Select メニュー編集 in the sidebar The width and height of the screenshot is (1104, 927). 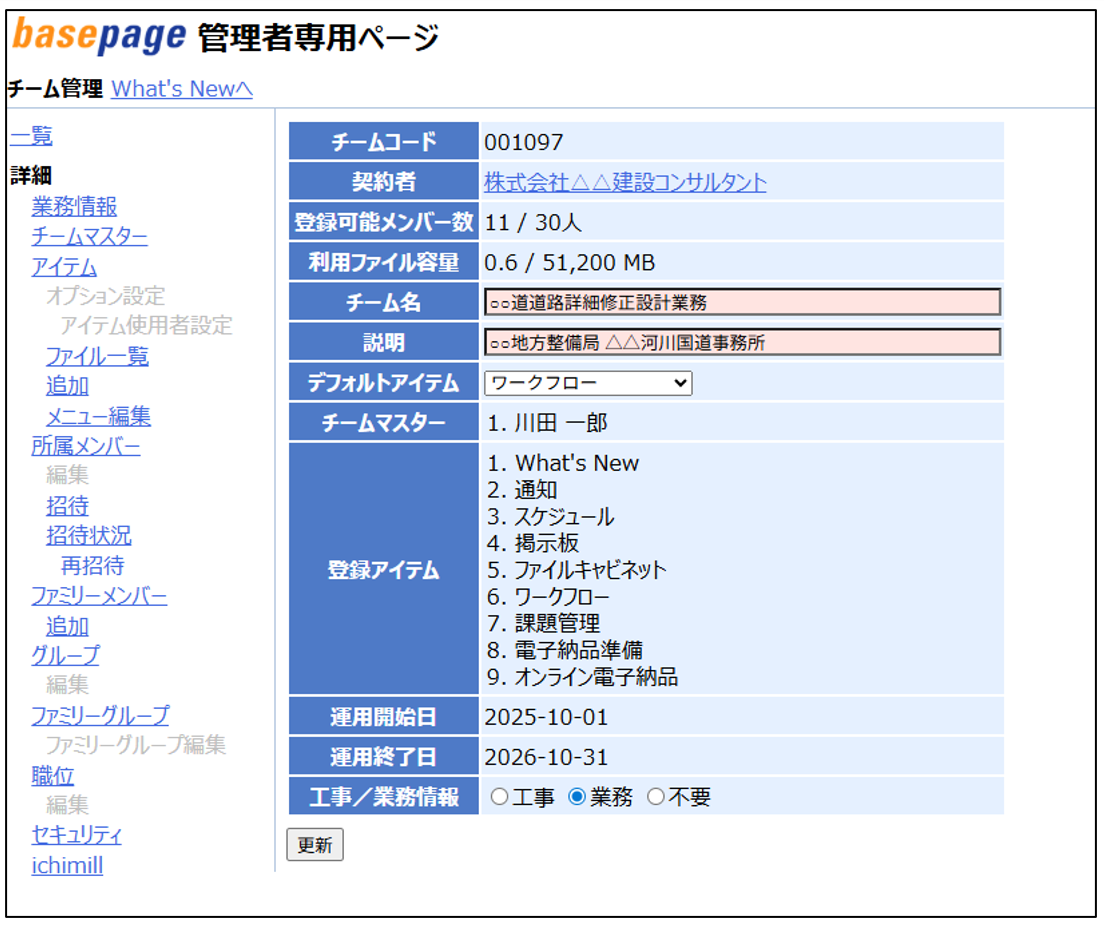point(98,416)
